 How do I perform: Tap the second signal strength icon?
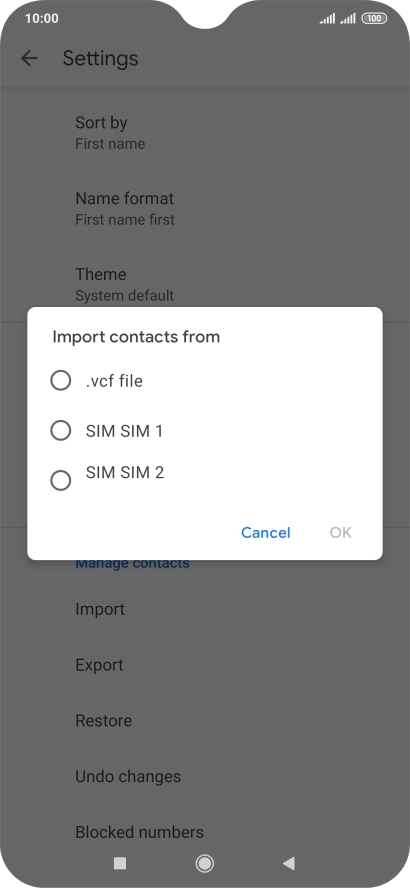click(x=348, y=19)
